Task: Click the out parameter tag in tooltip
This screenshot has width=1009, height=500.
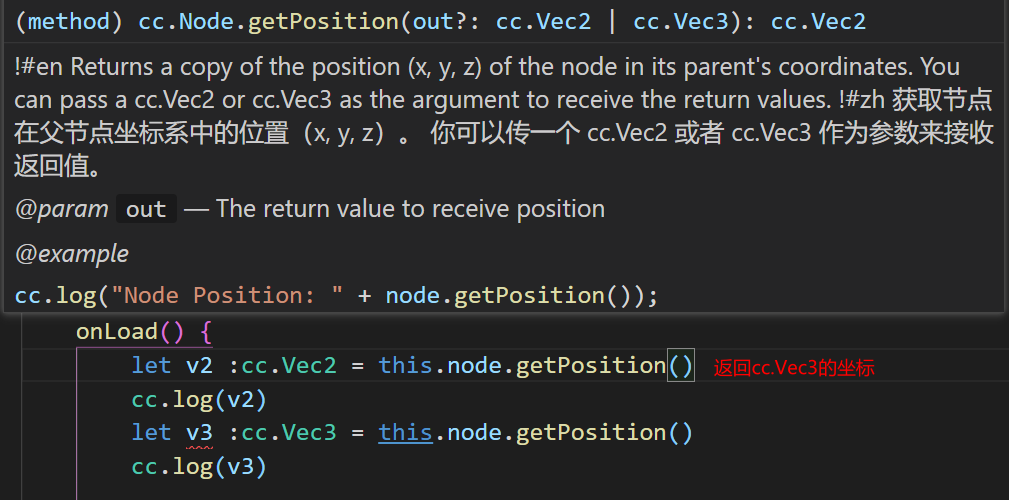Action: pos(146,209)
